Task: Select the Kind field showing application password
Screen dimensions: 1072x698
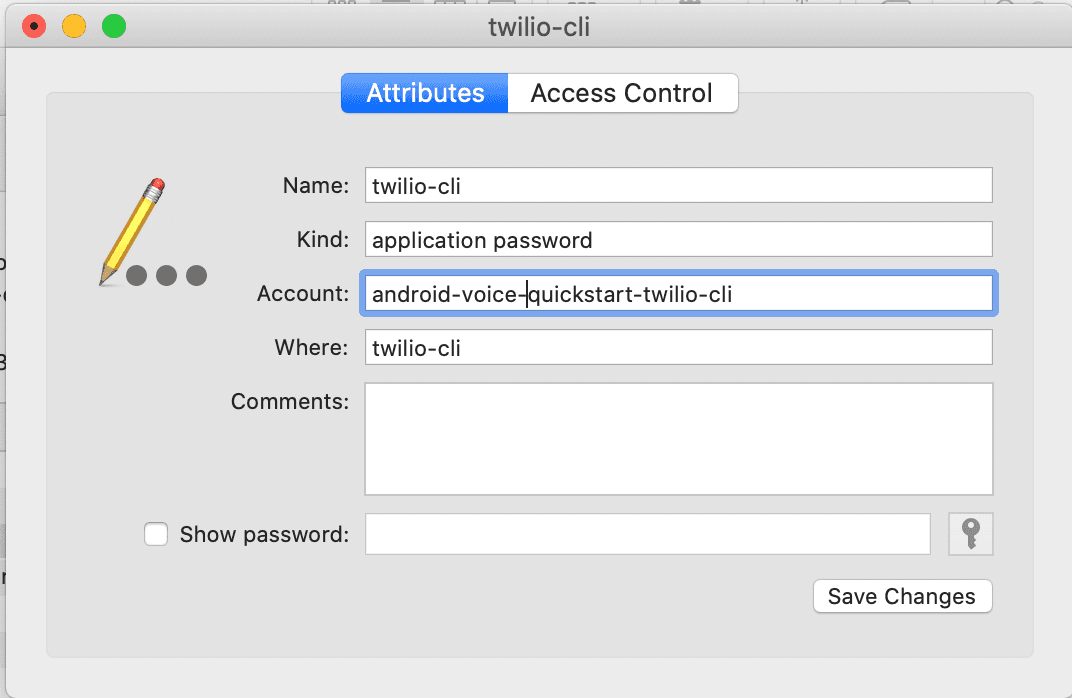Action: click(x=678, y=239)
